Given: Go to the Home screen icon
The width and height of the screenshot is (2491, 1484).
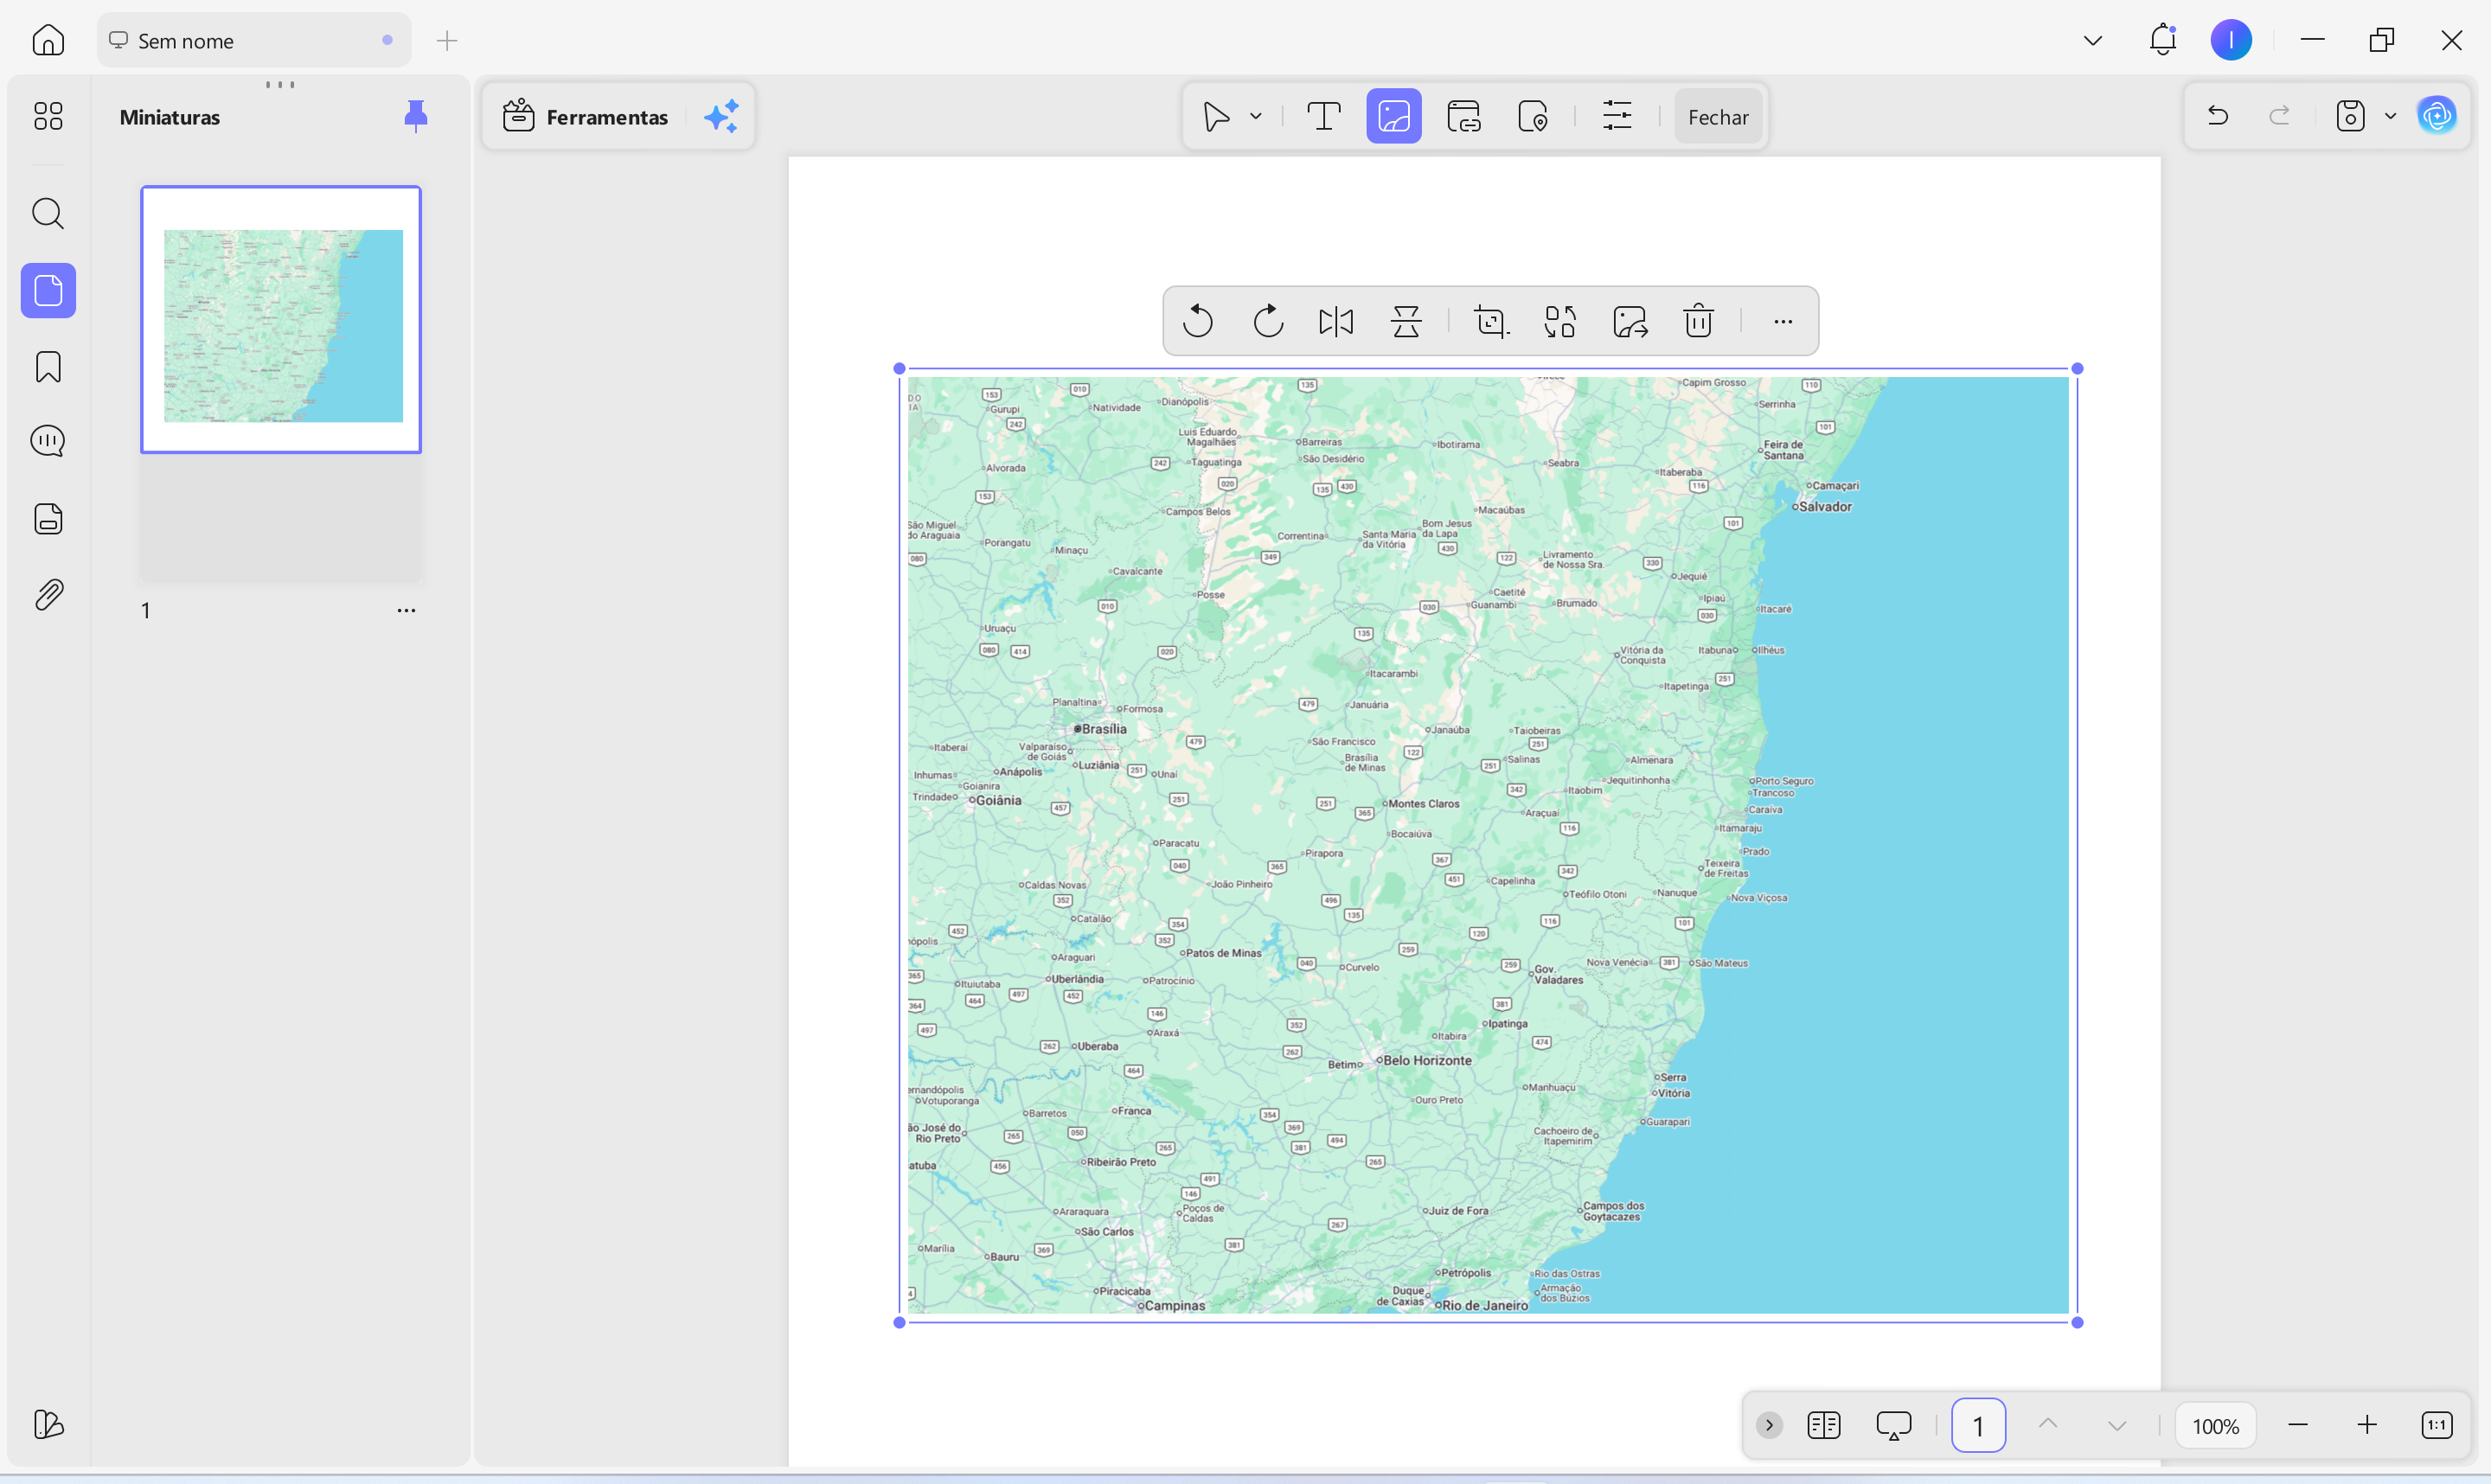Looking at the screenshot, I should [x=48, y=40].
